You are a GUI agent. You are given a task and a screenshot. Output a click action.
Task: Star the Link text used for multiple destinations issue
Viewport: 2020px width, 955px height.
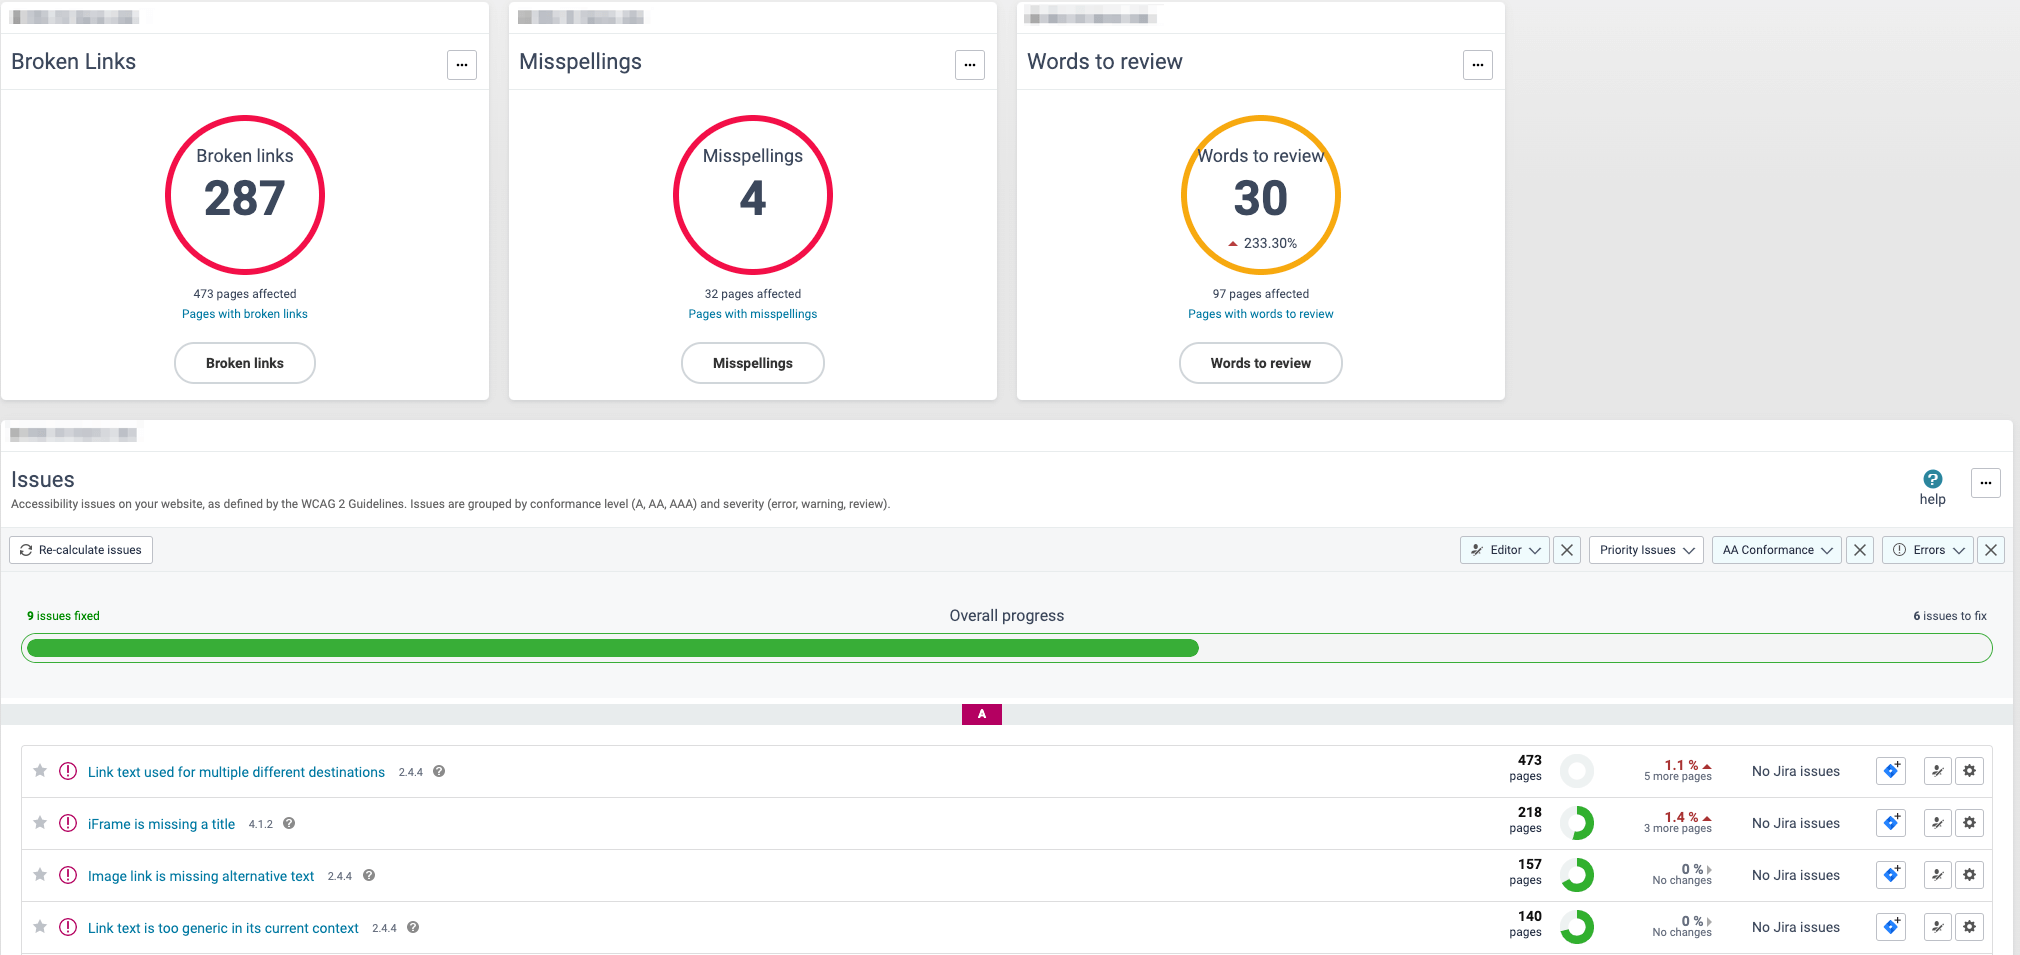click(x=40, y=771)
